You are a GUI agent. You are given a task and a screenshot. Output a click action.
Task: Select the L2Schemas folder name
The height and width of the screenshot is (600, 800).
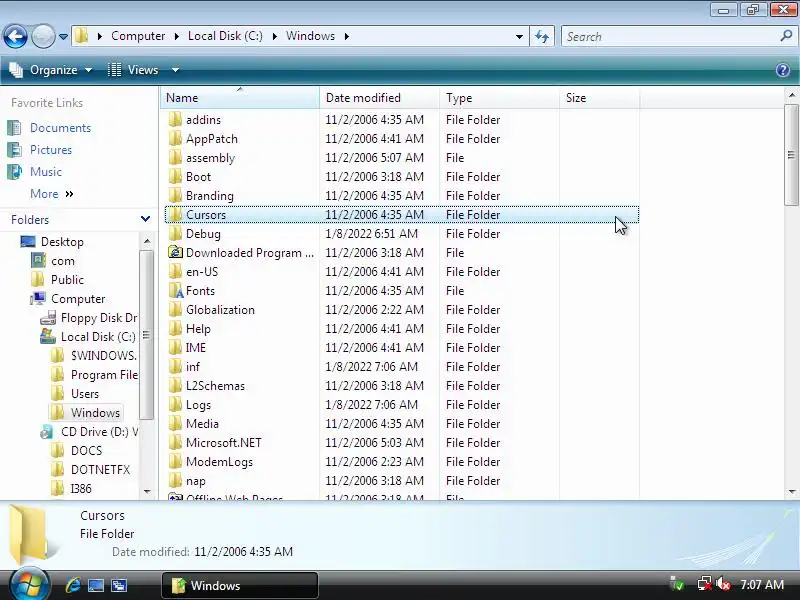click(215, 386)
